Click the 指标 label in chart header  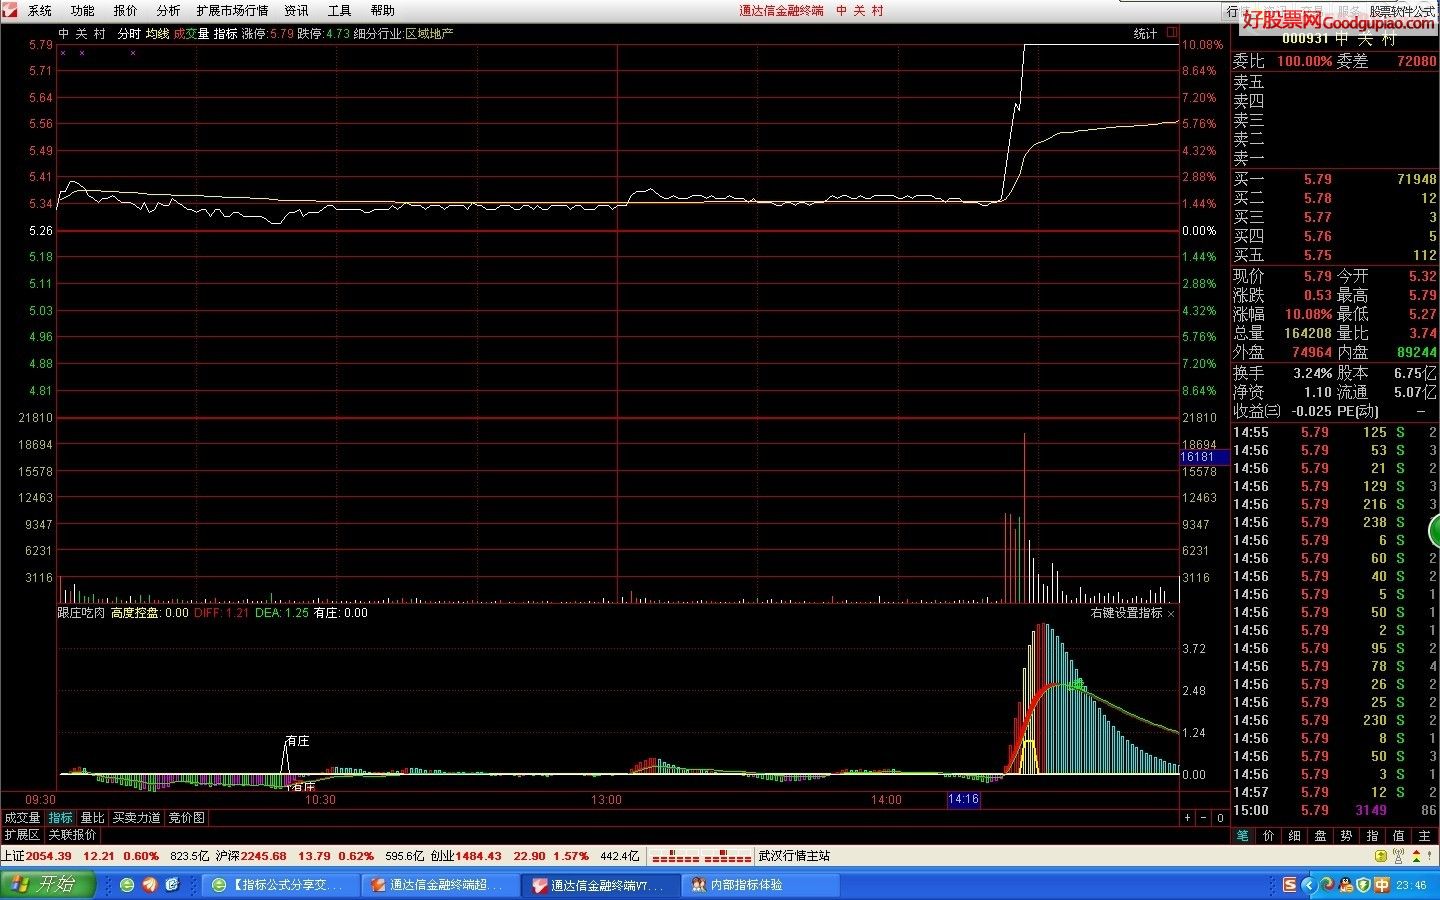(225, 34)
